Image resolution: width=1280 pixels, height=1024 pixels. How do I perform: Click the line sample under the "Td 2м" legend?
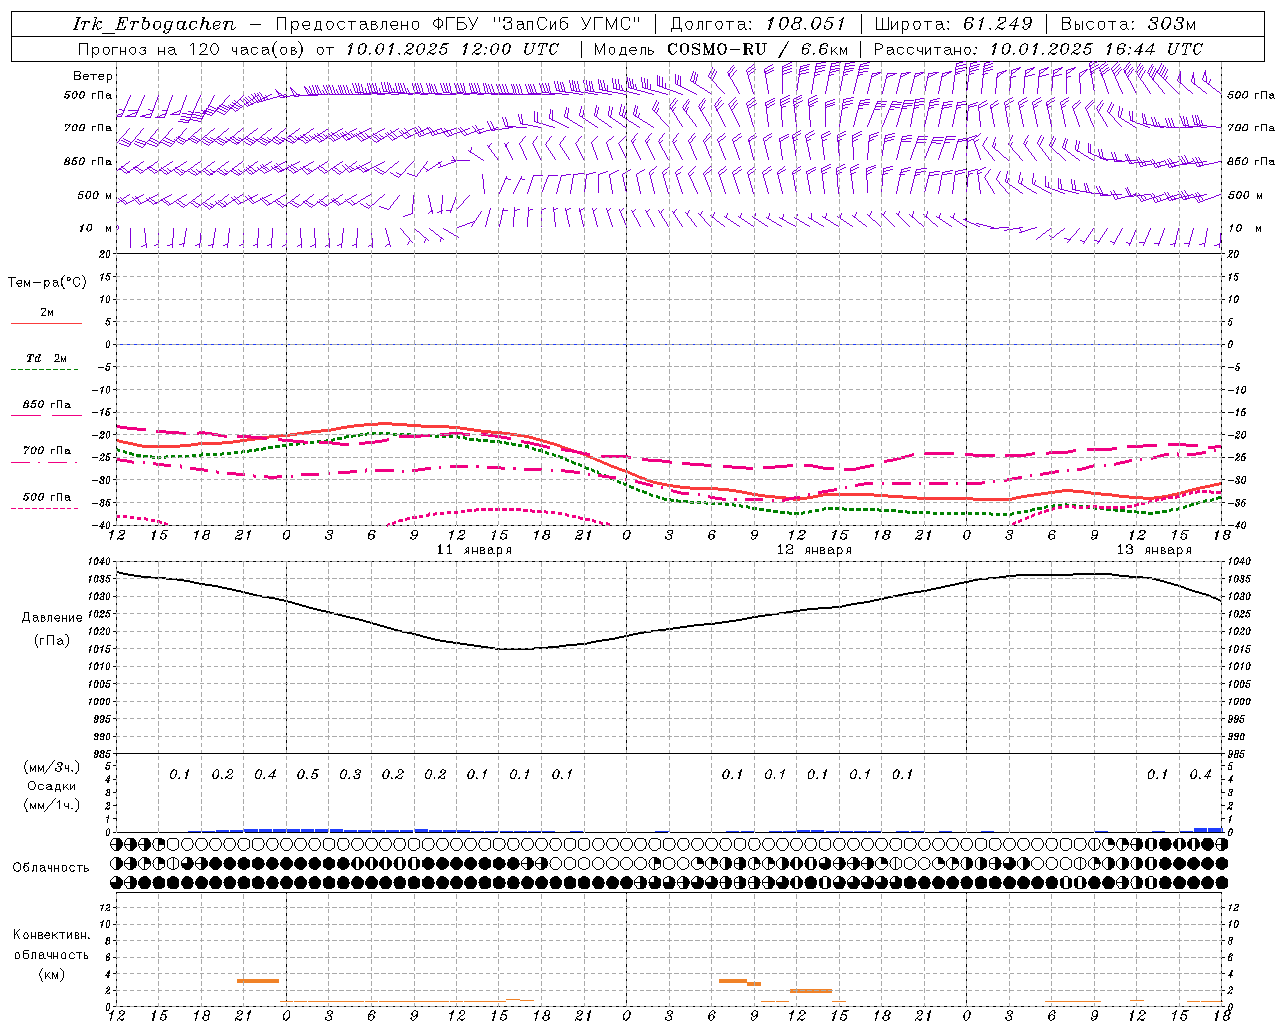[45, 370]
